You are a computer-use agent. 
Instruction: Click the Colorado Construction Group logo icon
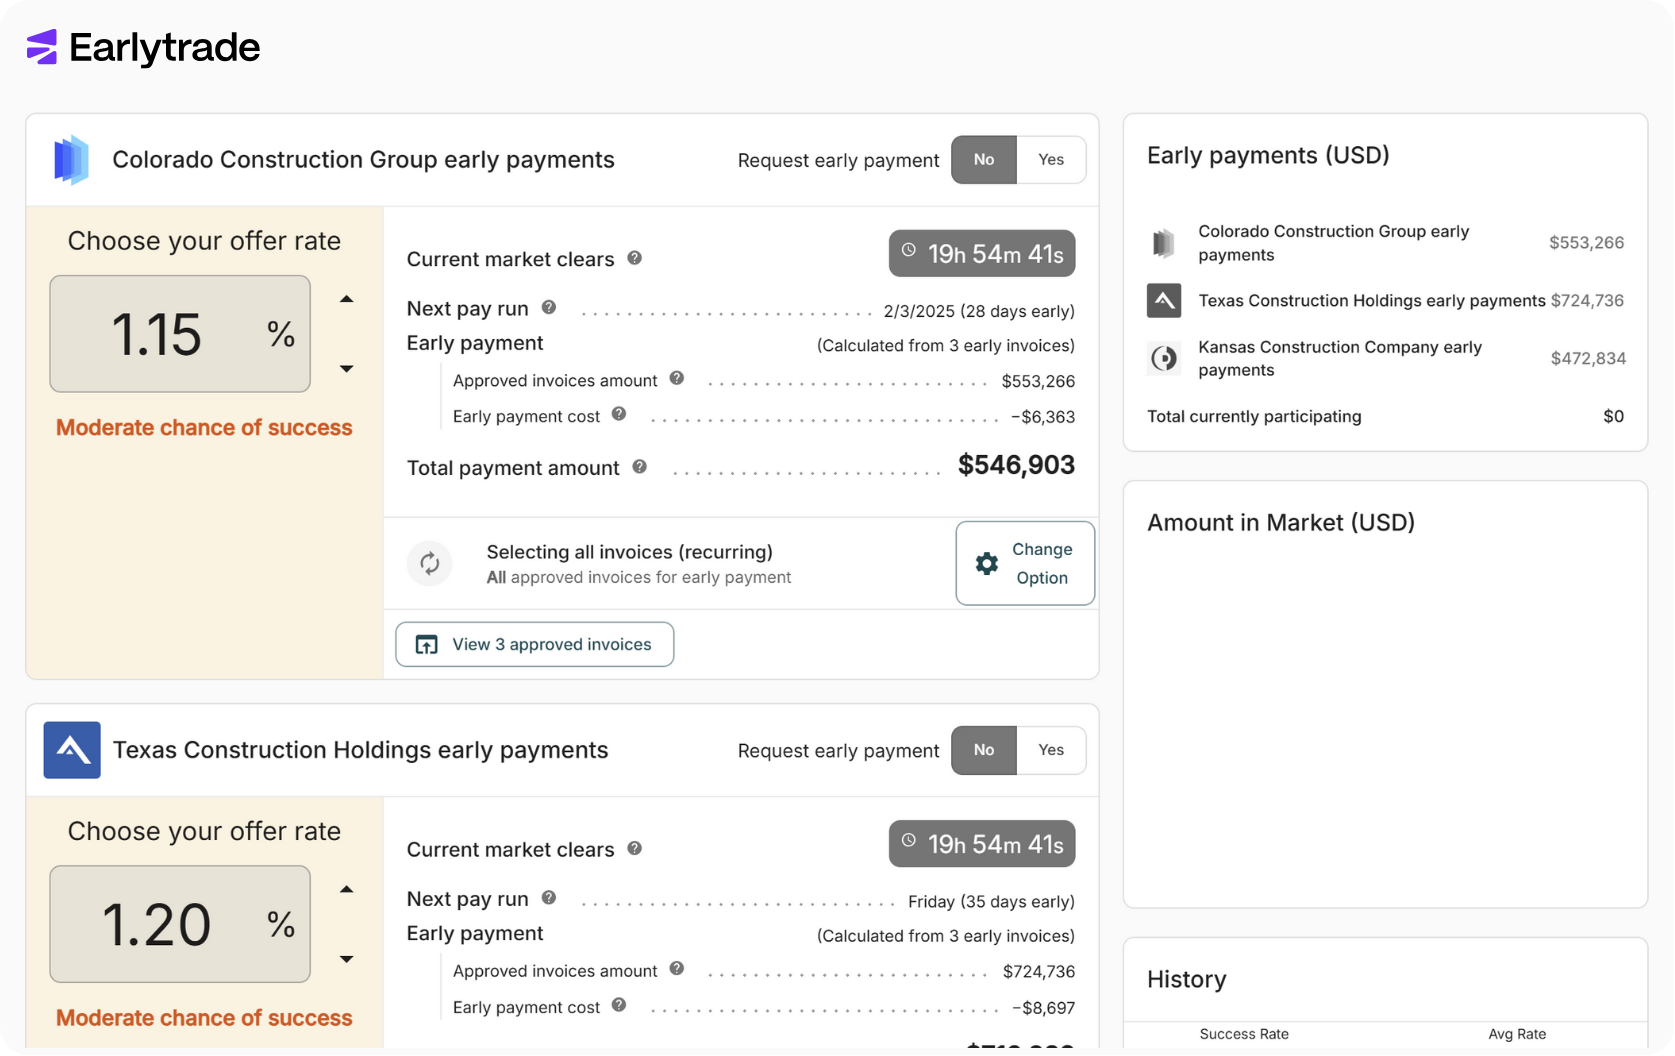pos(71,160)
